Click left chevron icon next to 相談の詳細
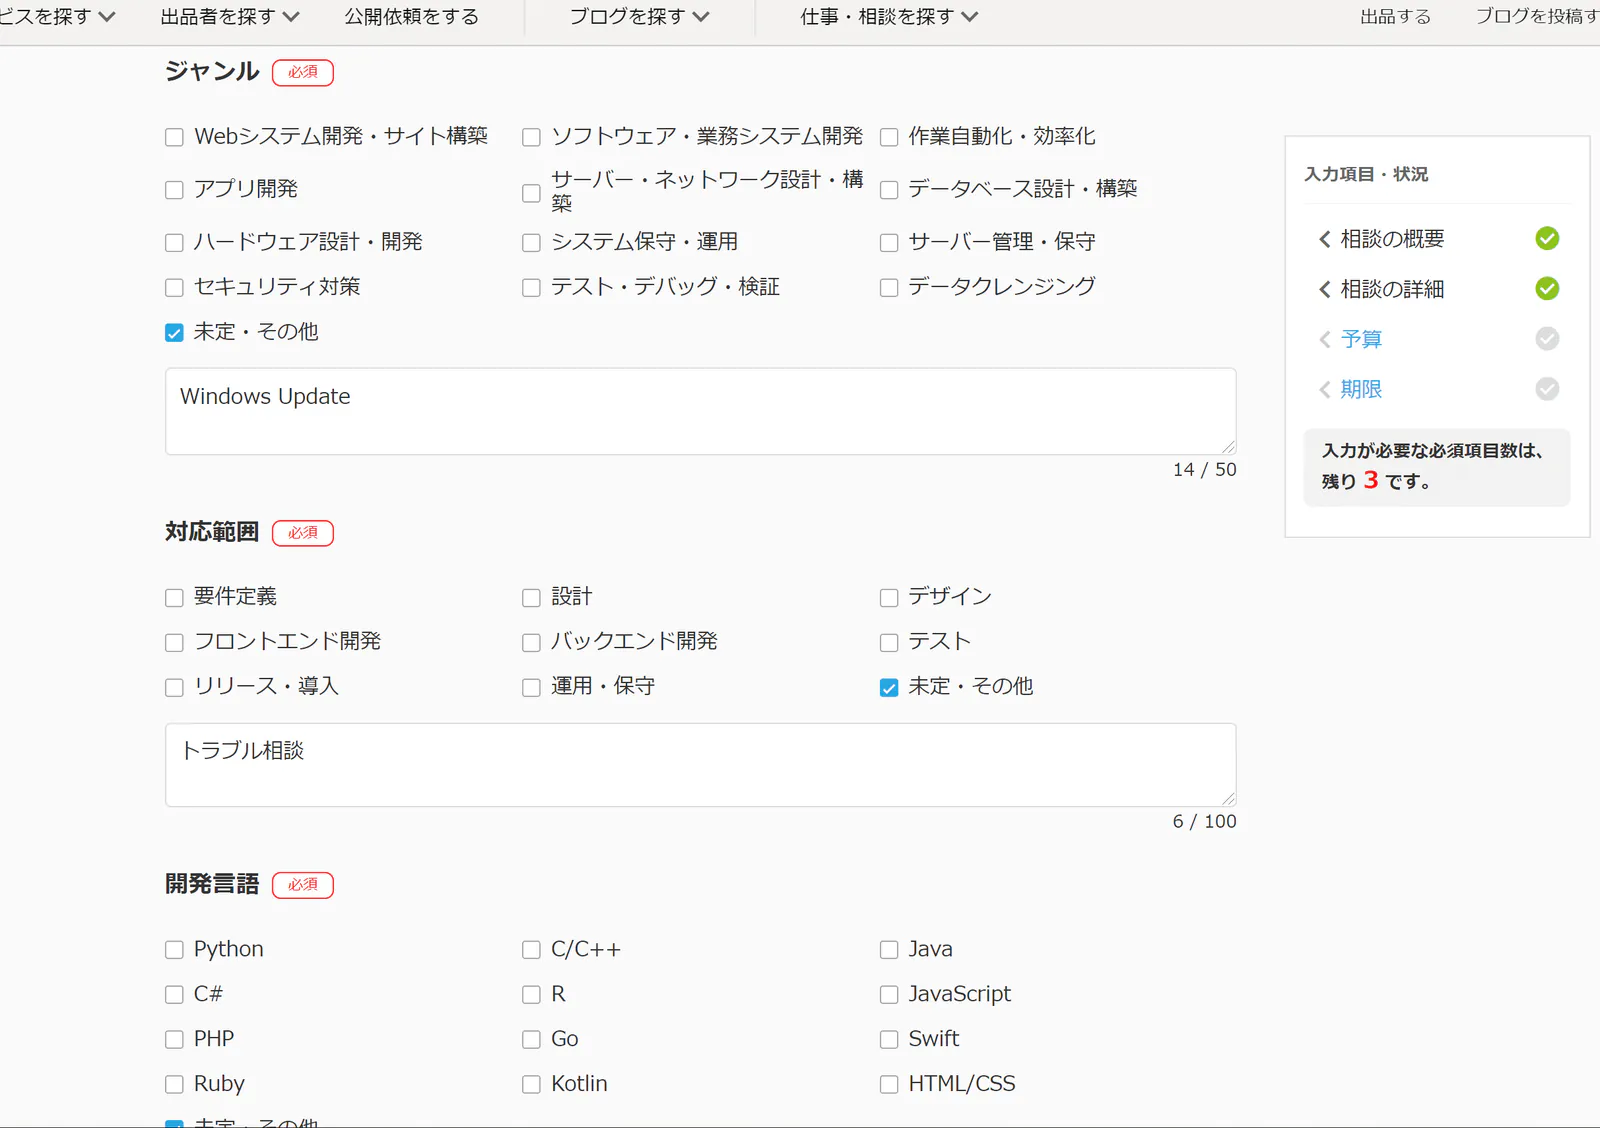The height and width of the screenshot is (1128, 1600). [1324, 289]
